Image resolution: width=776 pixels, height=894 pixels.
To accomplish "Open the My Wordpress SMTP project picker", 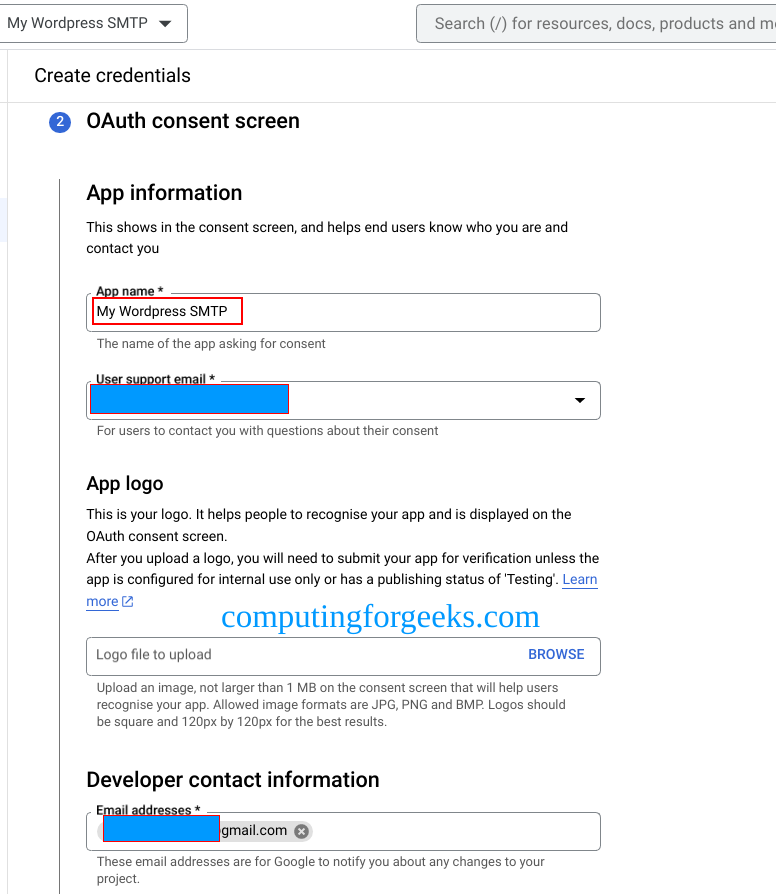I will click(x=94, y=23).
